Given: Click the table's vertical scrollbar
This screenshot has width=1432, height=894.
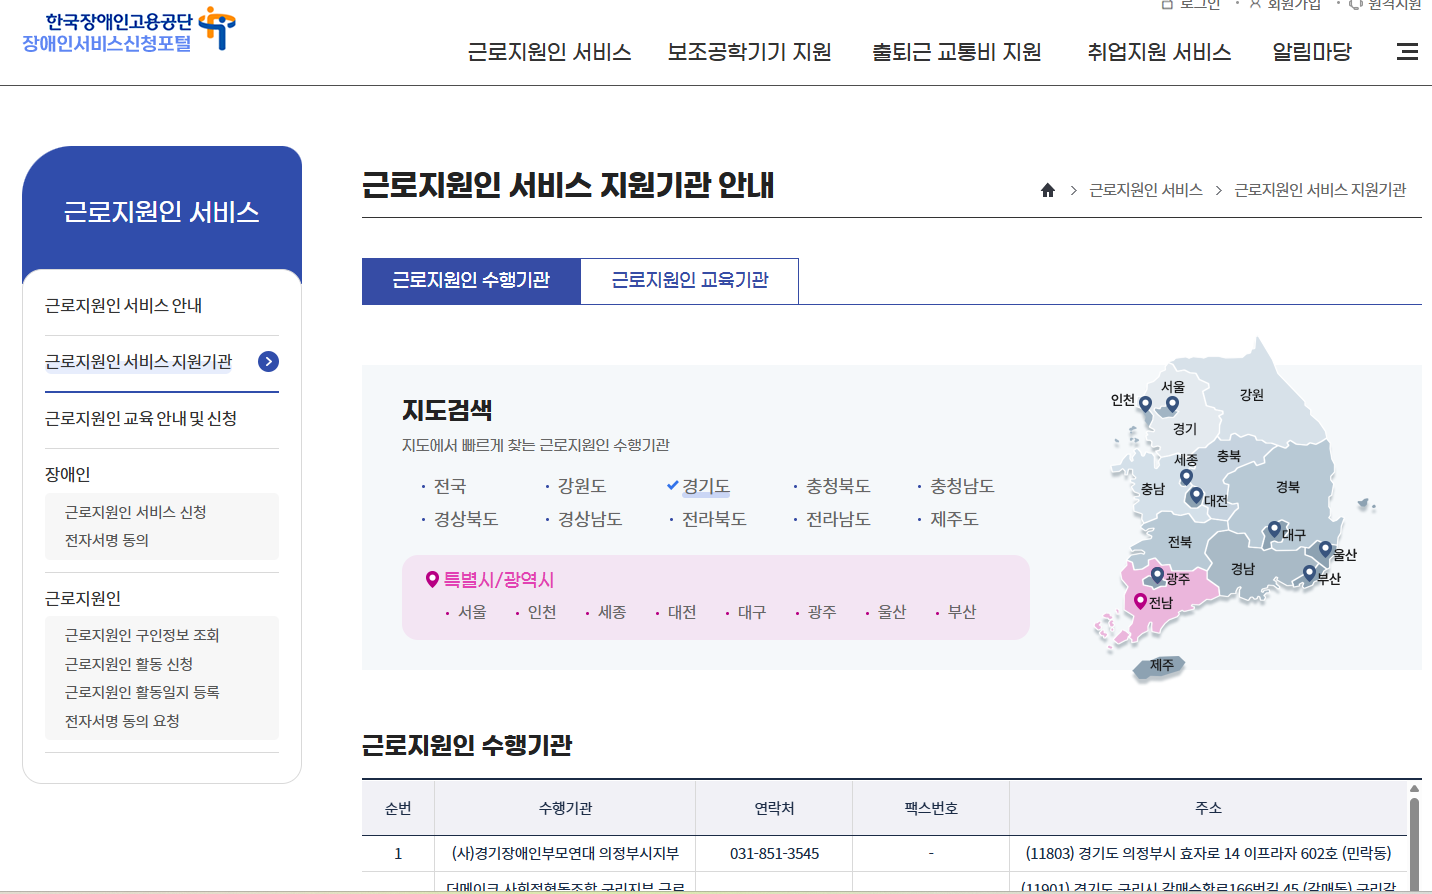Looking at the screenshot, I should click(x=1414, y=840).
